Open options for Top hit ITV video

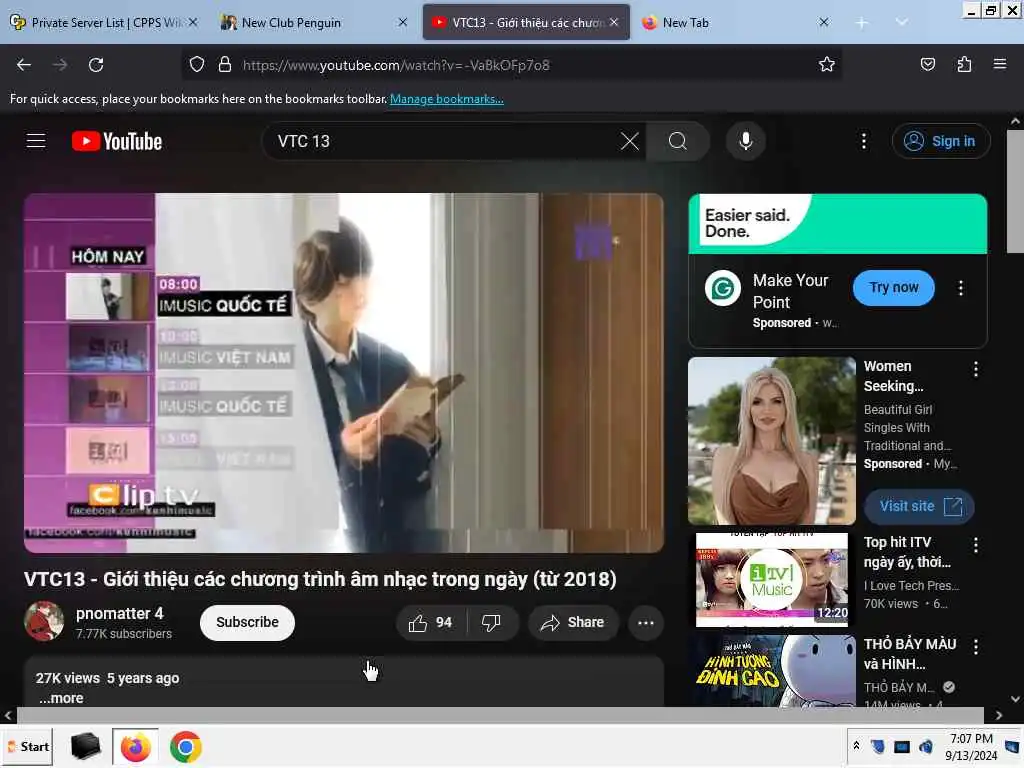pyautogui.click(x=975, y=545)
